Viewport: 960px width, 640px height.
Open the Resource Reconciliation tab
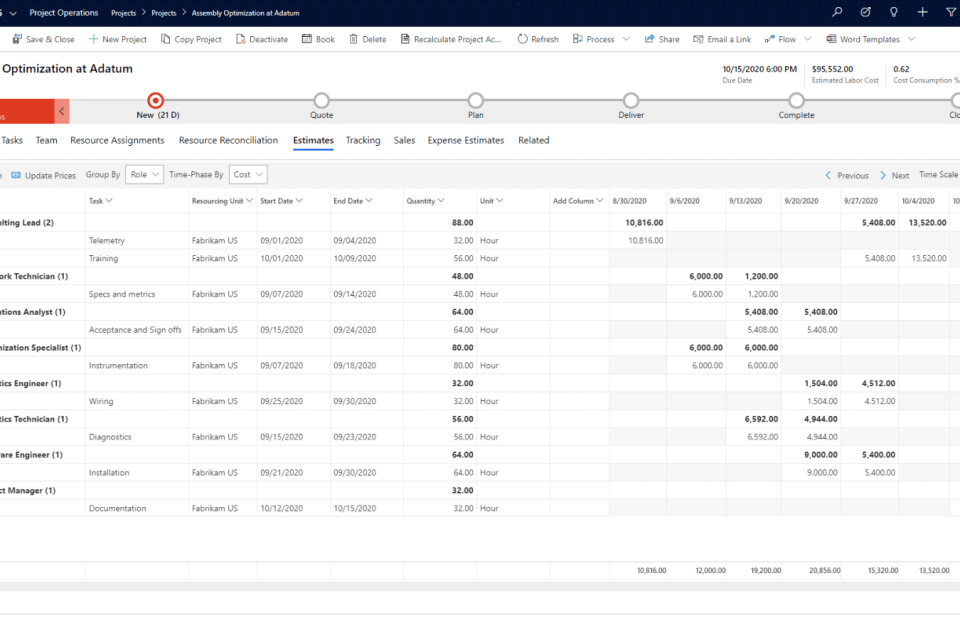click(228, 141)
